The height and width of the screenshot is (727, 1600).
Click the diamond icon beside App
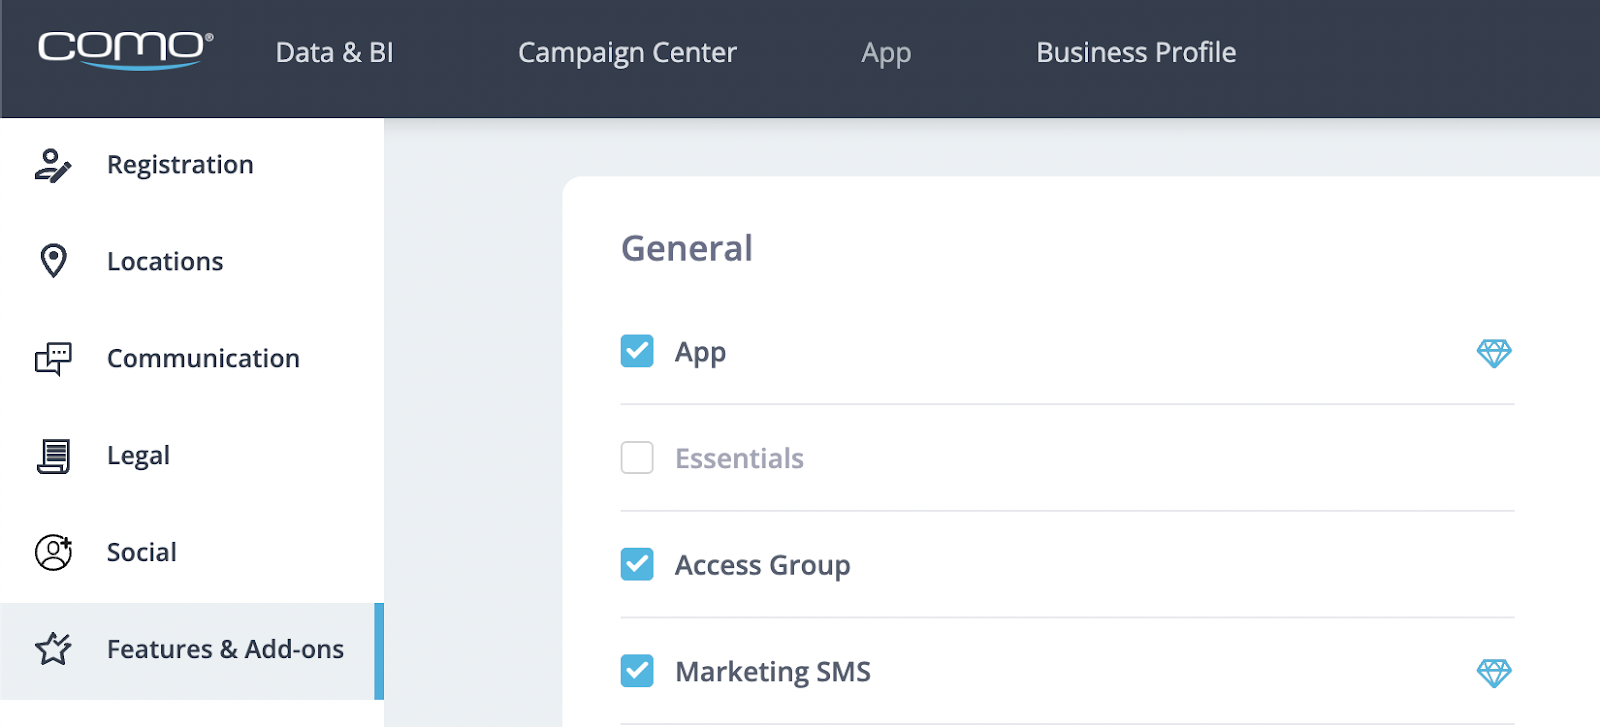click(1494, 353)
